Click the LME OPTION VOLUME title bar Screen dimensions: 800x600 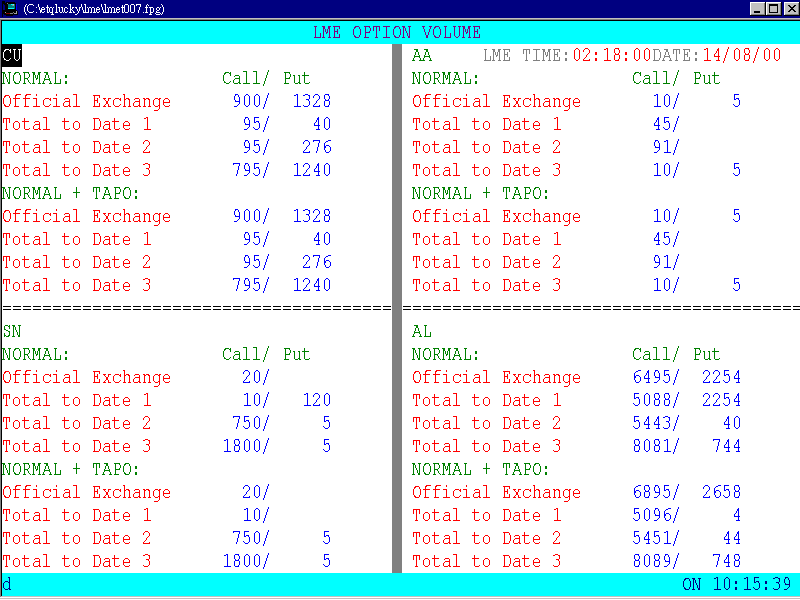[x=400, y=31]
